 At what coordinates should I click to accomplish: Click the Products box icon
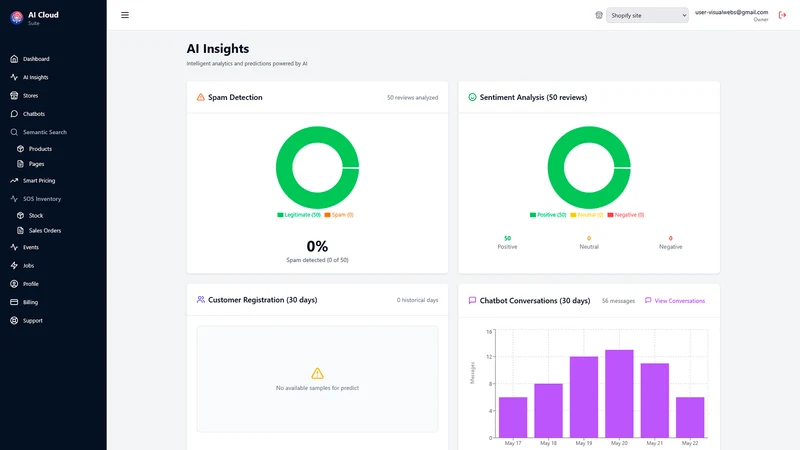click(20, 149)
